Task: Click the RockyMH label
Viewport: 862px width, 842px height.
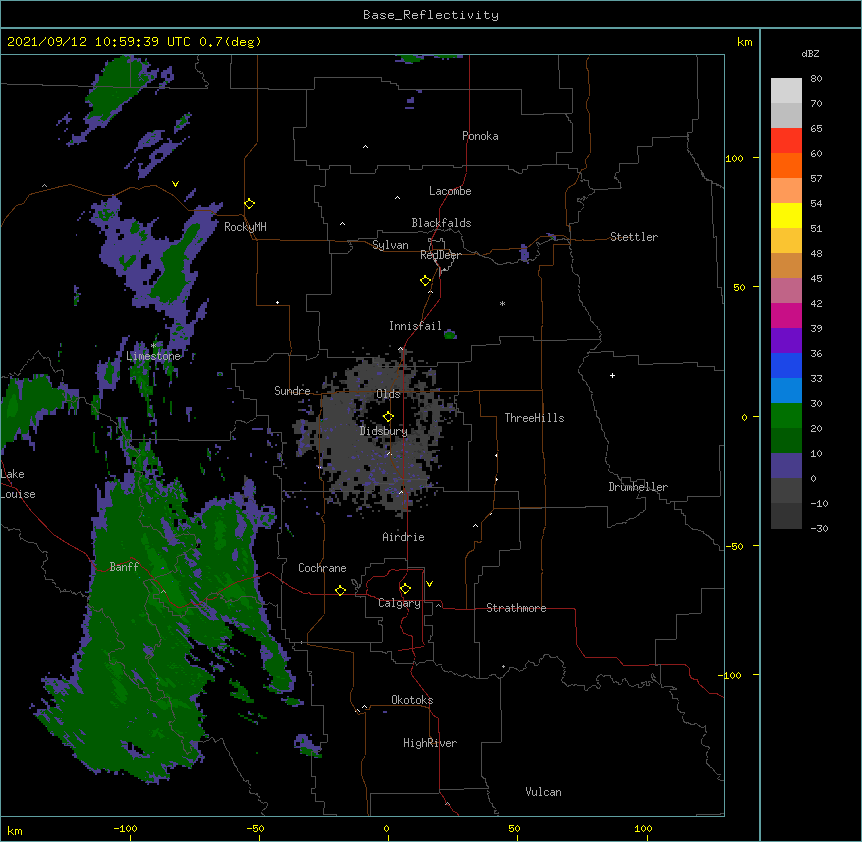Action: point(245,227)
